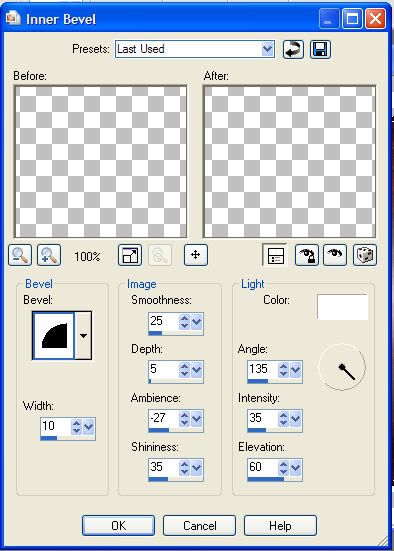This screenshot has height=551, width=394.
Task: Click the fit preview to window icon
Action: 130,255
